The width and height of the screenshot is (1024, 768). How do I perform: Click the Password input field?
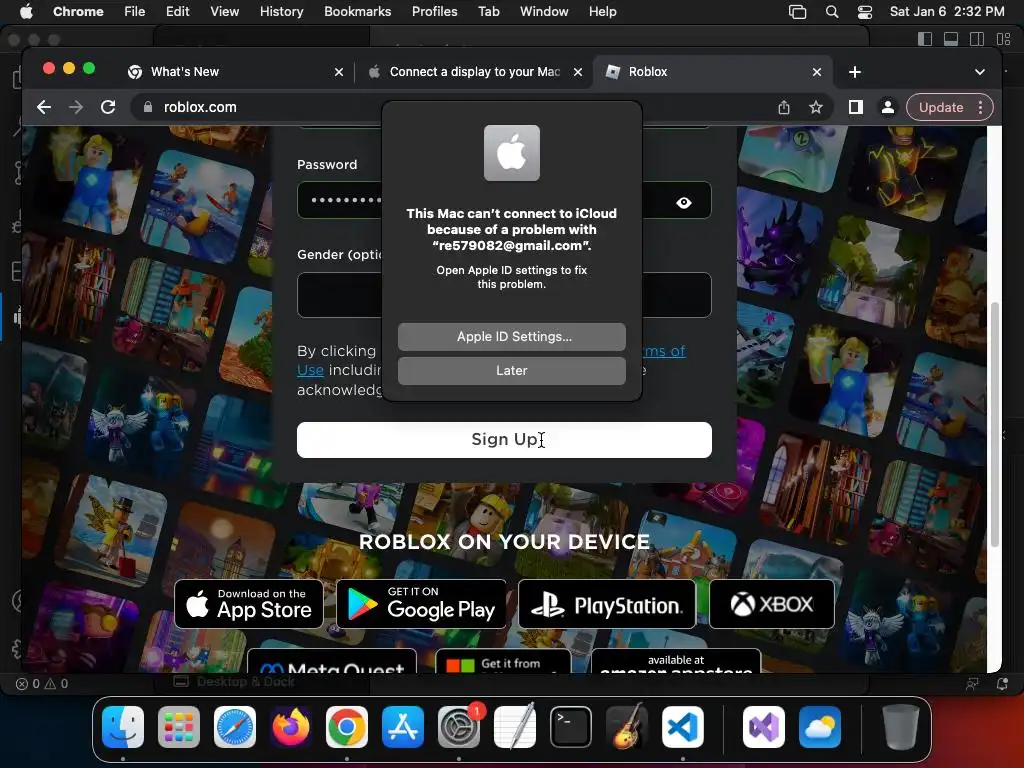pos(504,200)
